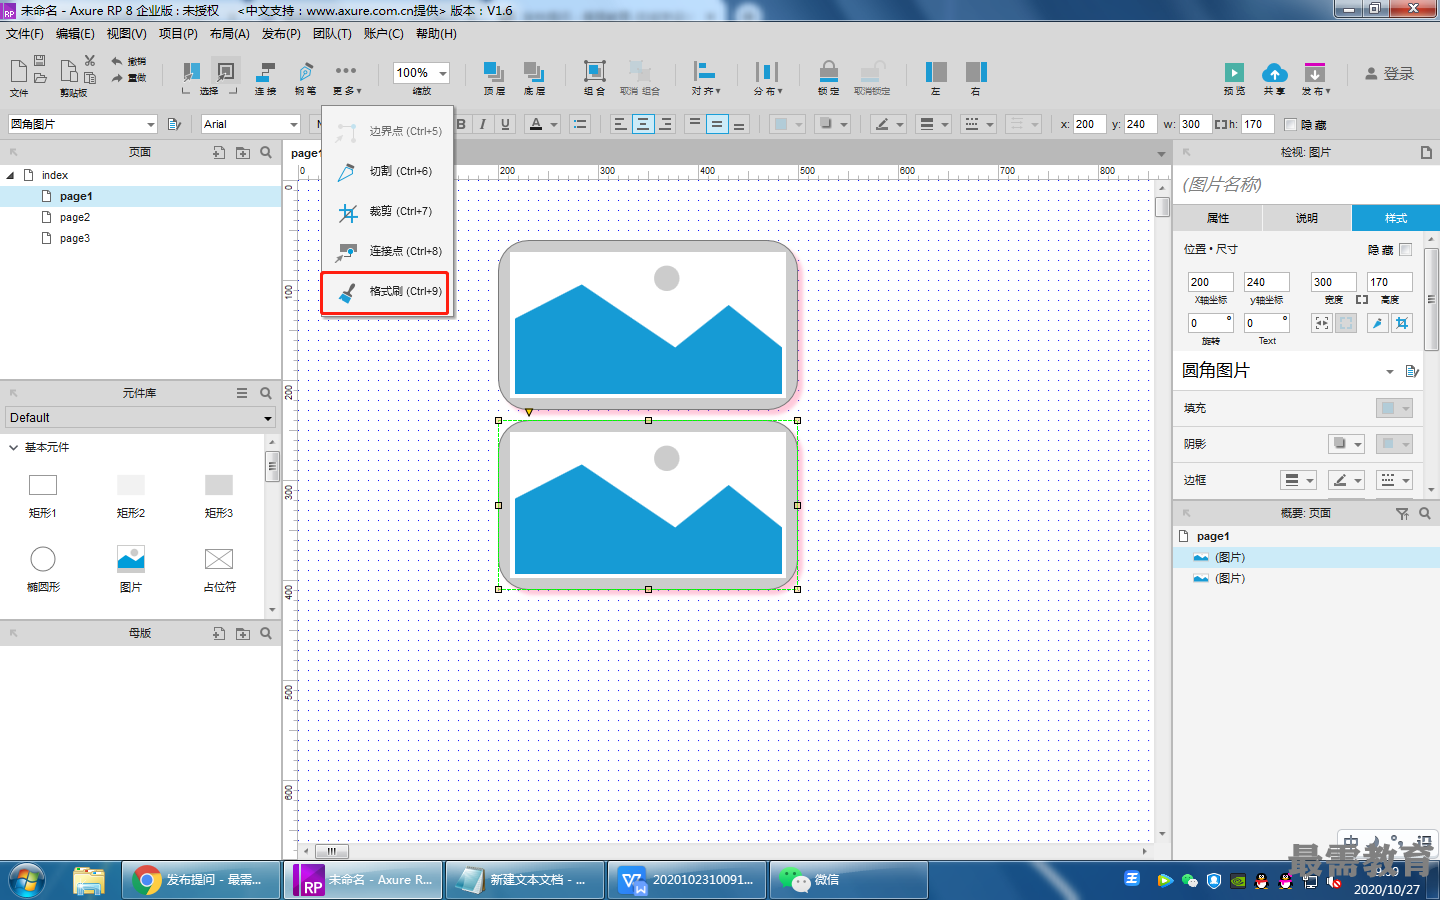Viewport: 1440px width, 900px height.
Task: Click the Connect (连接) tool icon
Action: pyautogui.click(x=266, y=72)
